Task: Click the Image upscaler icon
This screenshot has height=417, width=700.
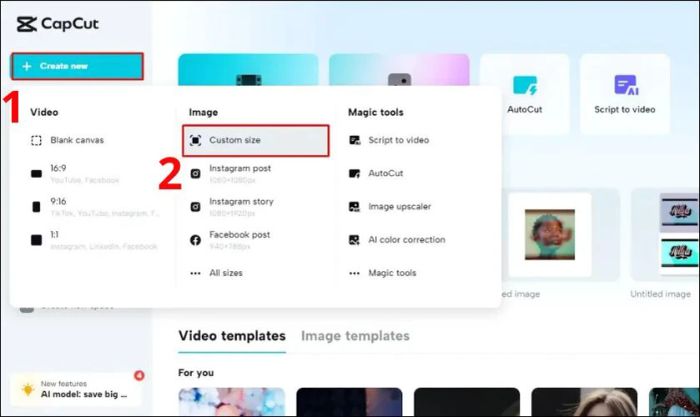Action: [x=354, y=207]
